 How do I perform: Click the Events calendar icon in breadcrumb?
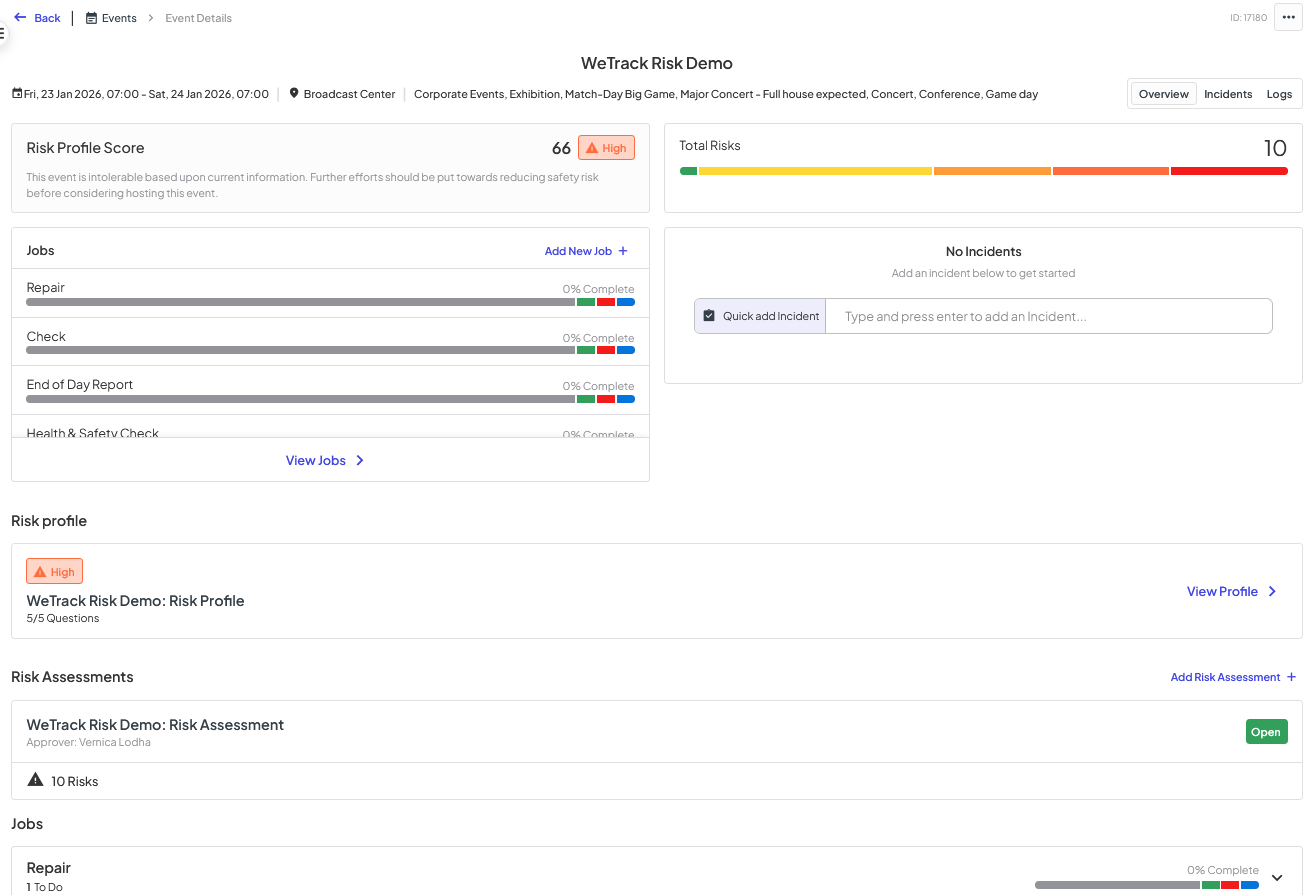(91, 18)
